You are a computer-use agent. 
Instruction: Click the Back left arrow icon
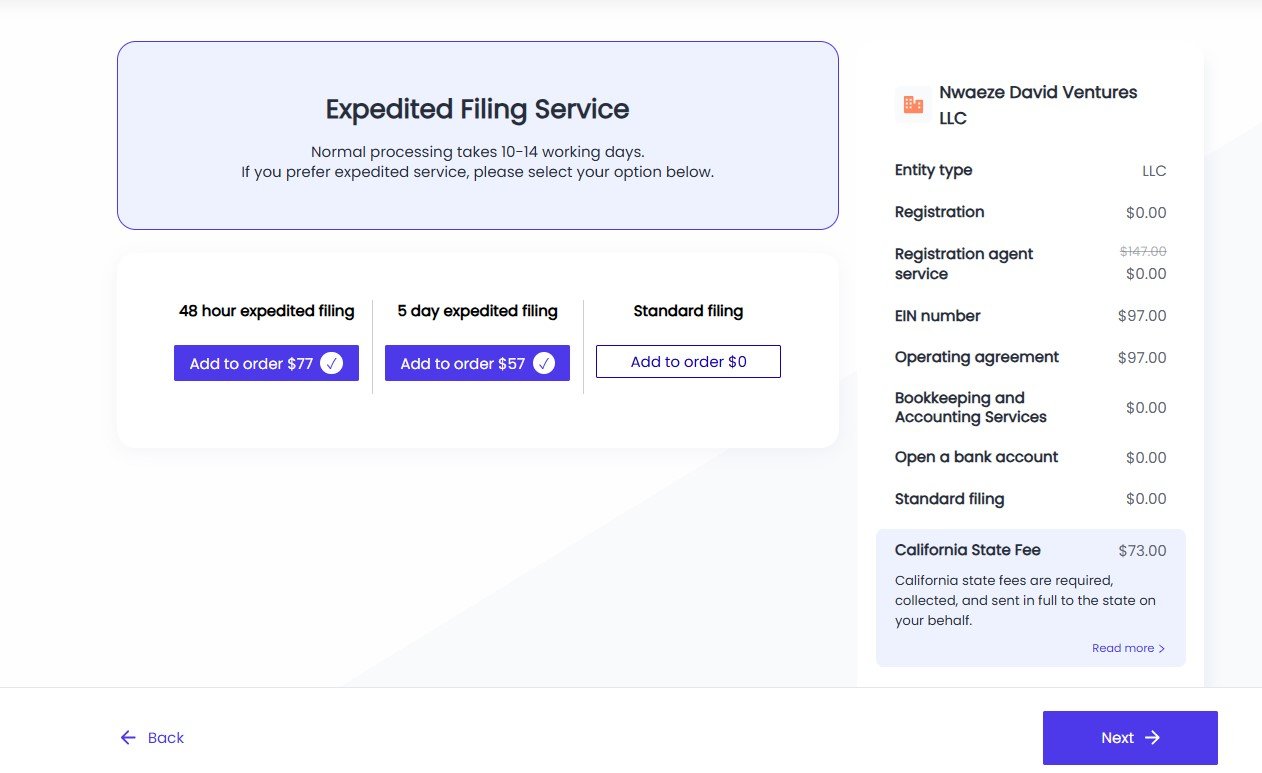tap(128, 738)
